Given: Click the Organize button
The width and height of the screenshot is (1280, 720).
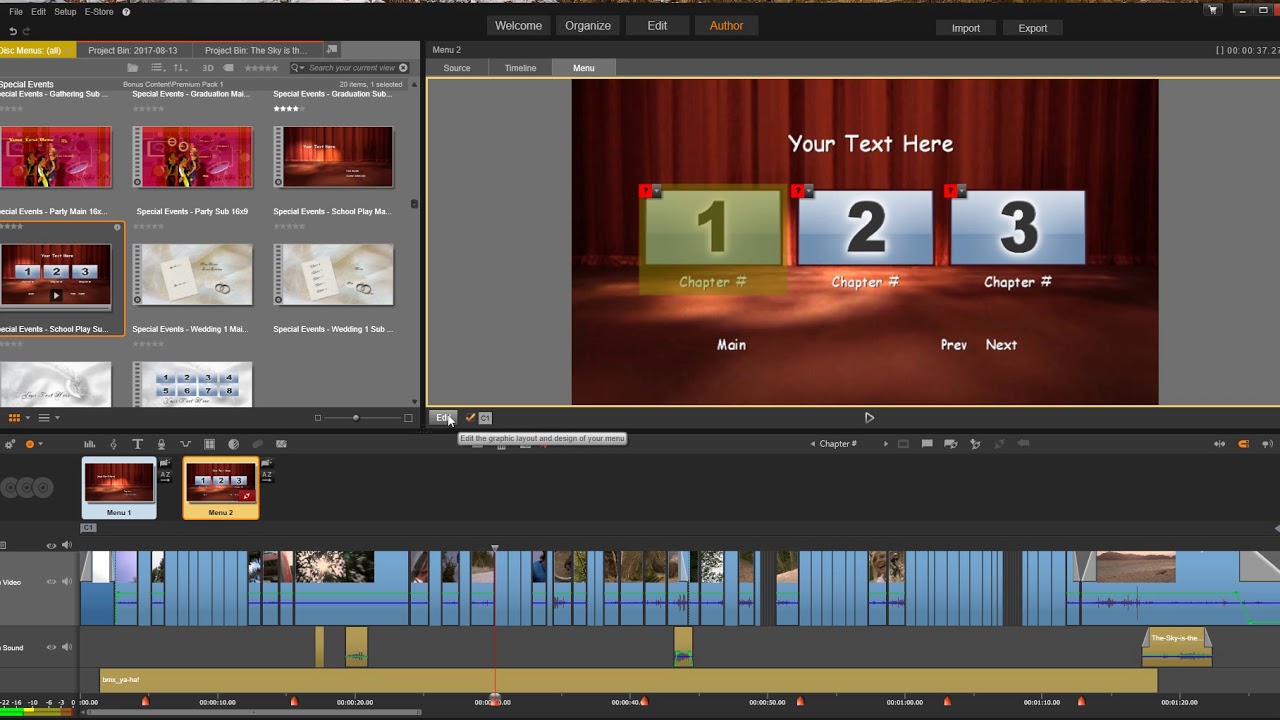Looking at the screenshot, I should pos(588,26).
